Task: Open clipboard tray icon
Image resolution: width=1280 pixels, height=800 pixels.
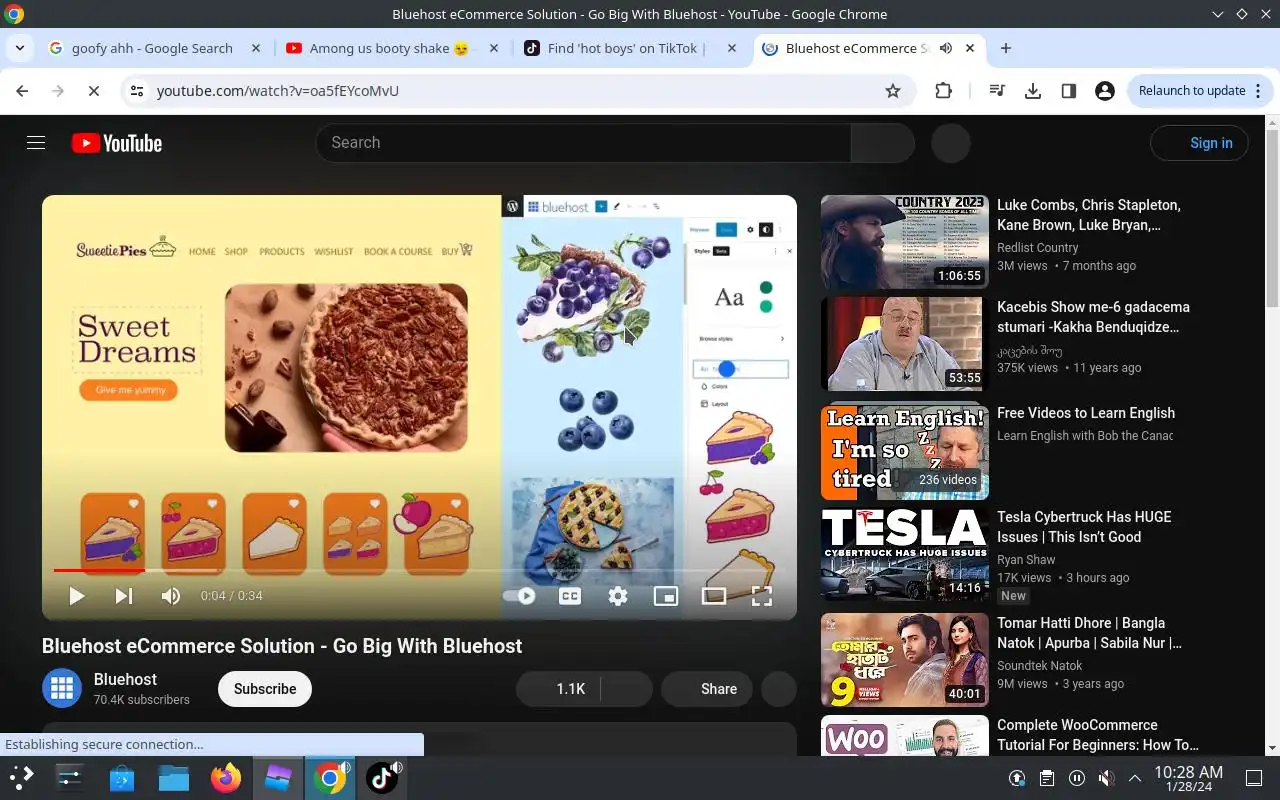Action: click(x=1046, y=778)
